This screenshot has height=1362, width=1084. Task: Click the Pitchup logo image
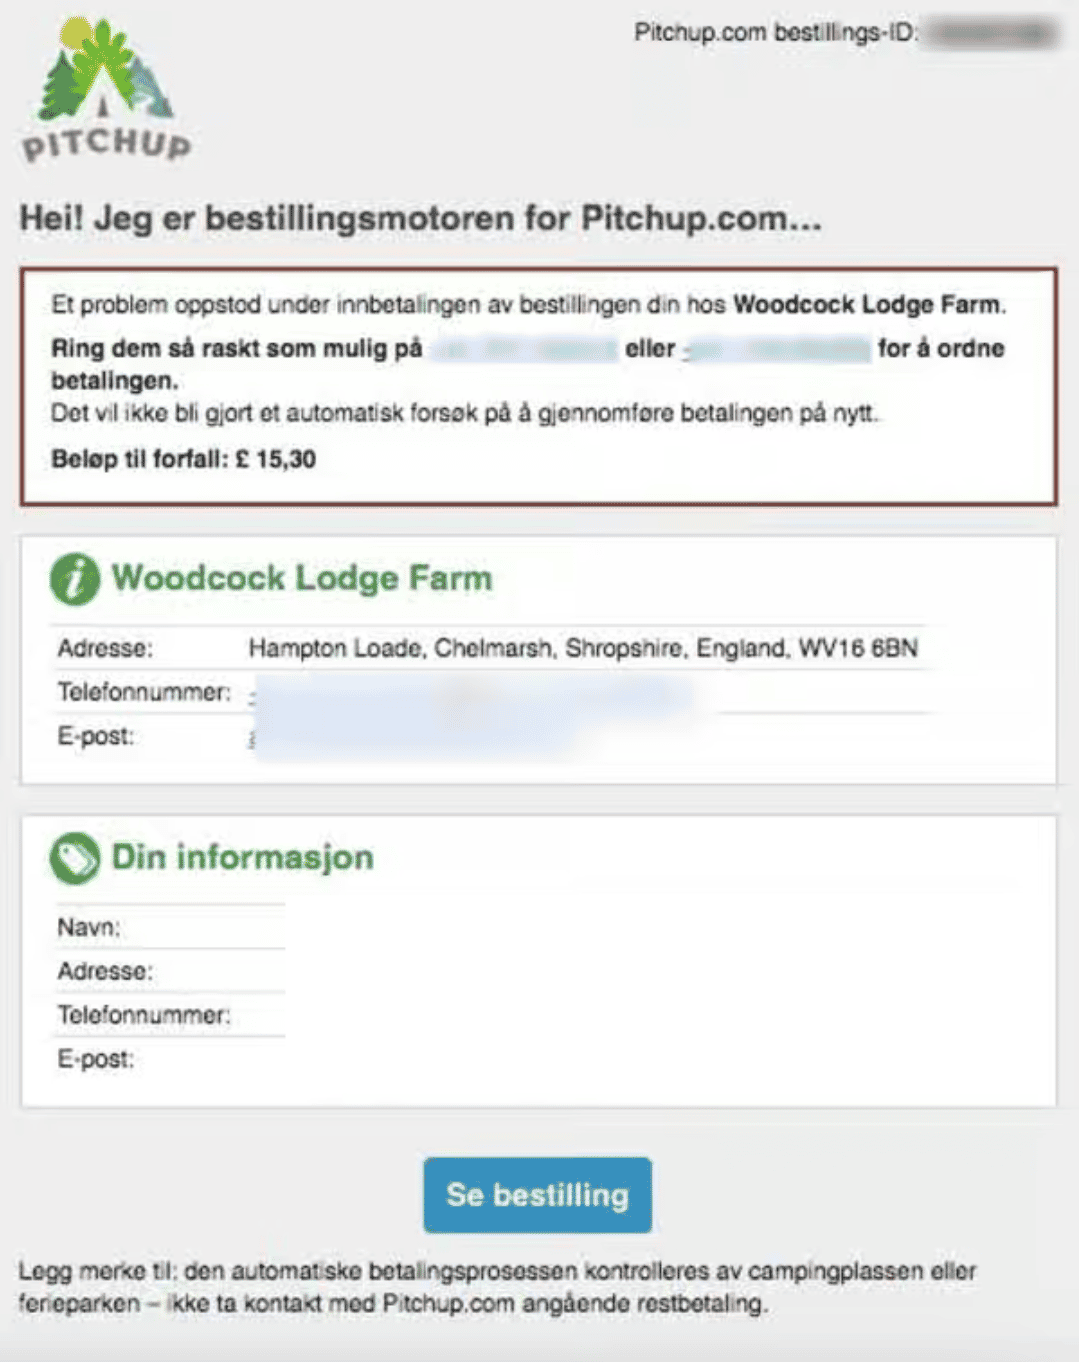106,89
